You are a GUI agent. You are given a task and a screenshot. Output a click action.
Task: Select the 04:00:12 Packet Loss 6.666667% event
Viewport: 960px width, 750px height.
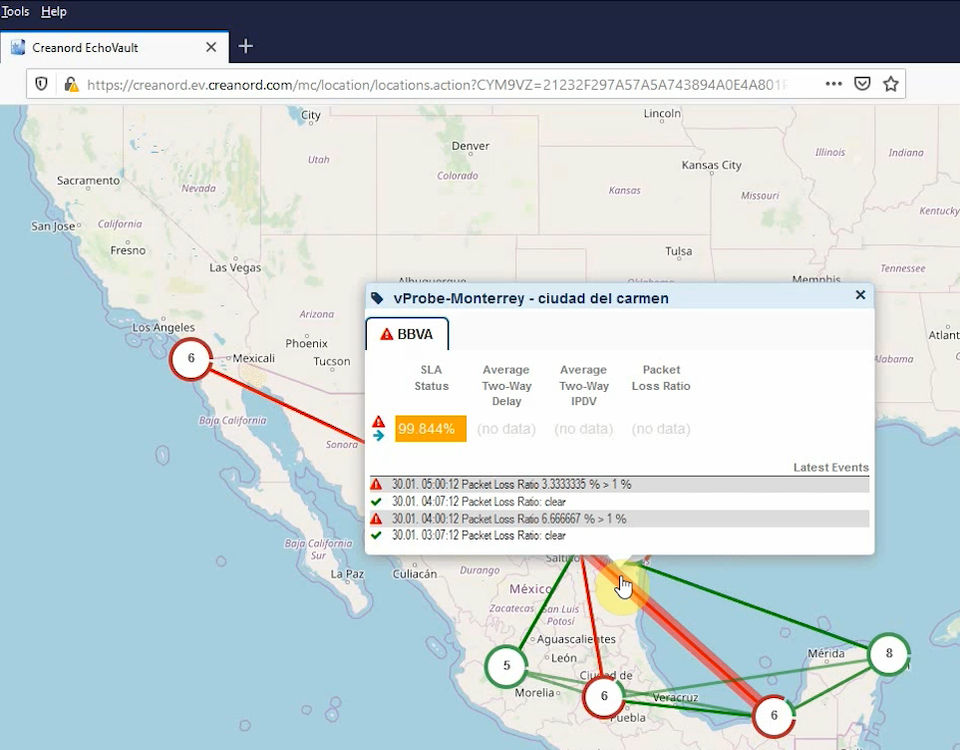tap(619, 519)
